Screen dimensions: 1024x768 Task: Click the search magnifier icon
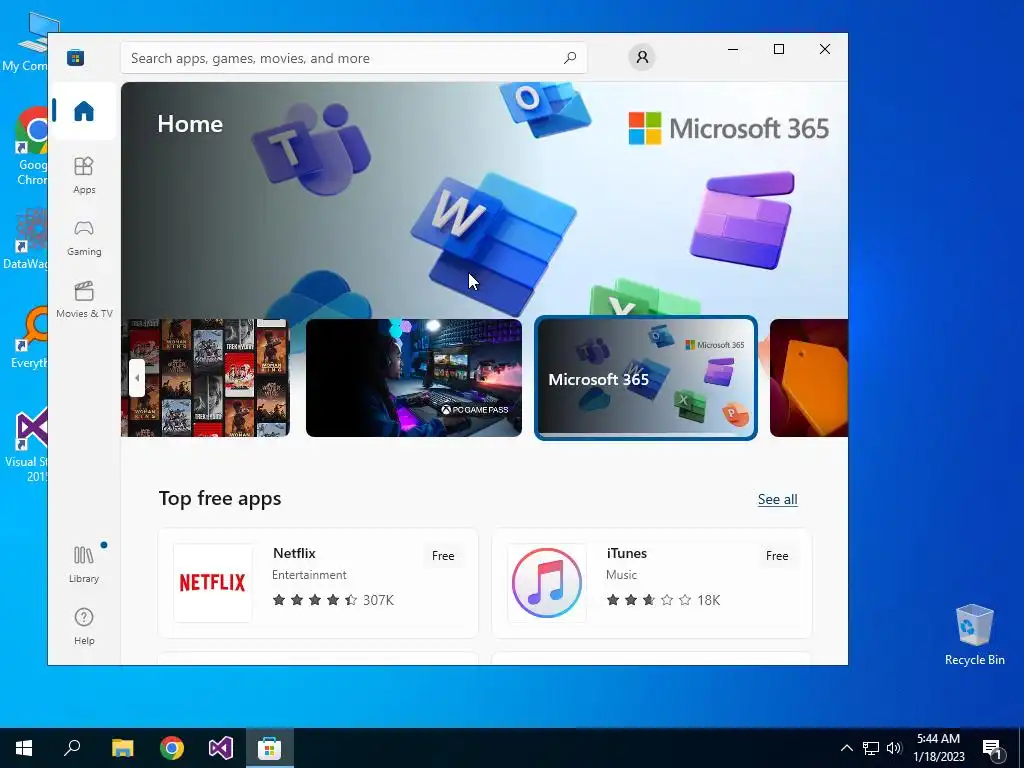(x=569, y=58)
